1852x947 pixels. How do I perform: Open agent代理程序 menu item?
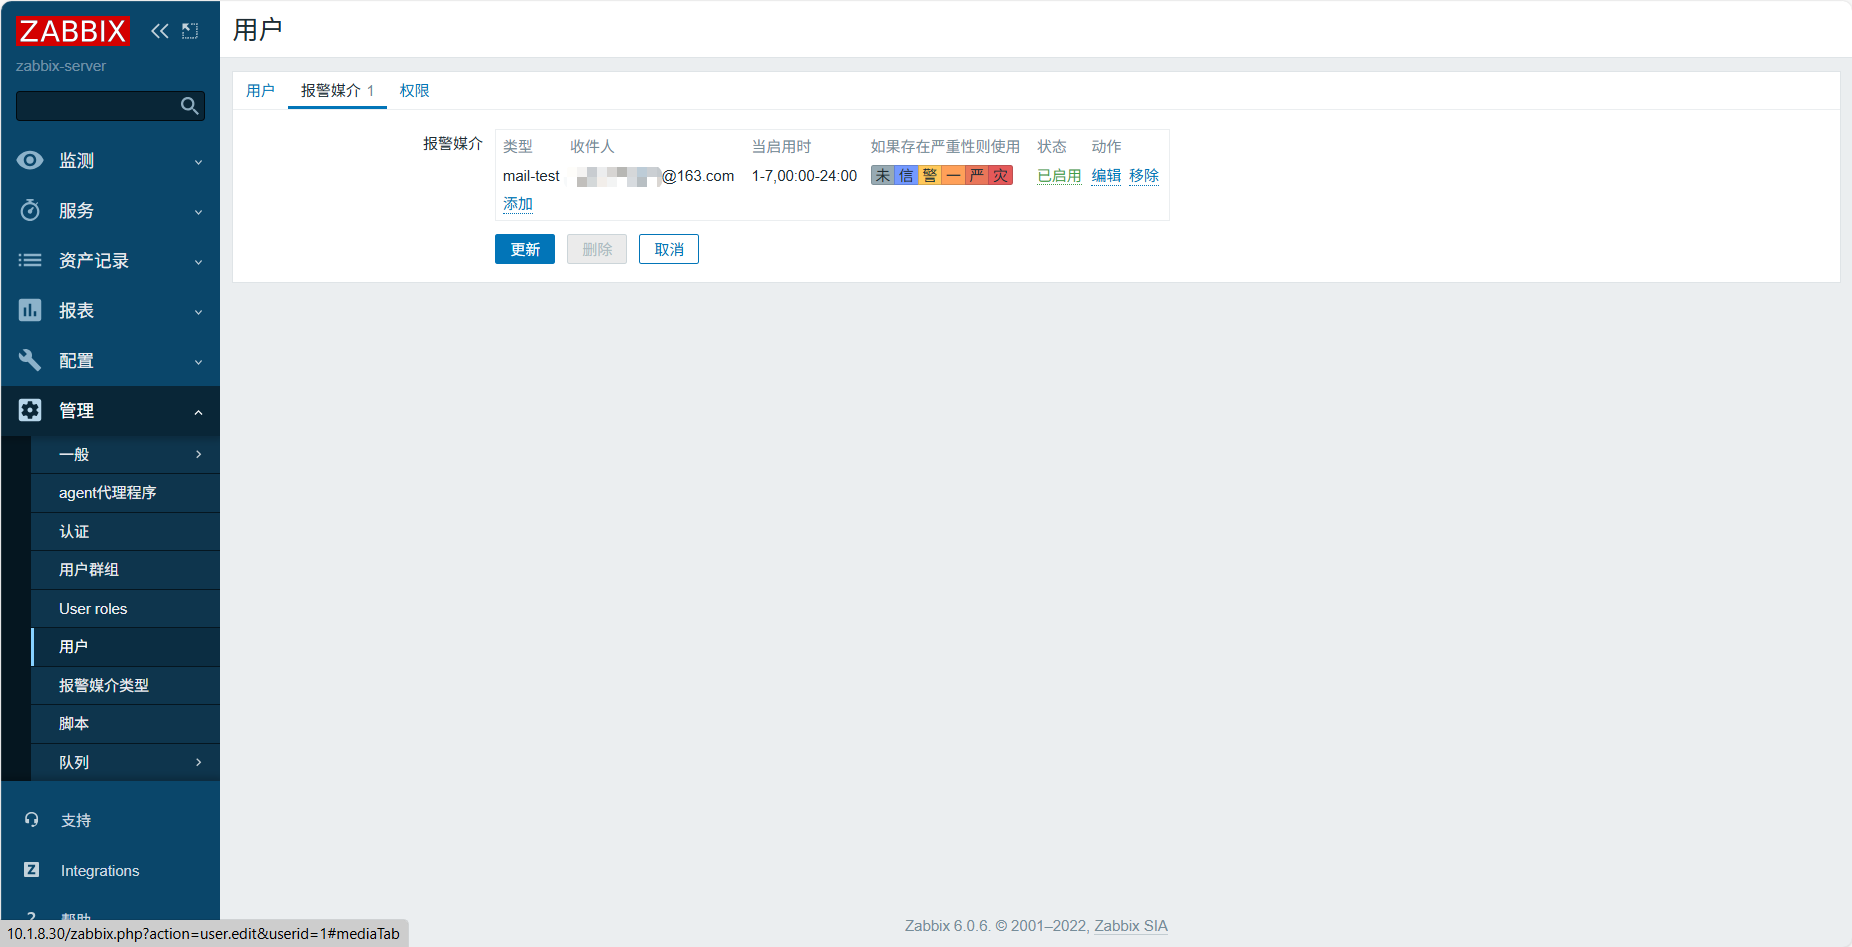tap(125, 493)
